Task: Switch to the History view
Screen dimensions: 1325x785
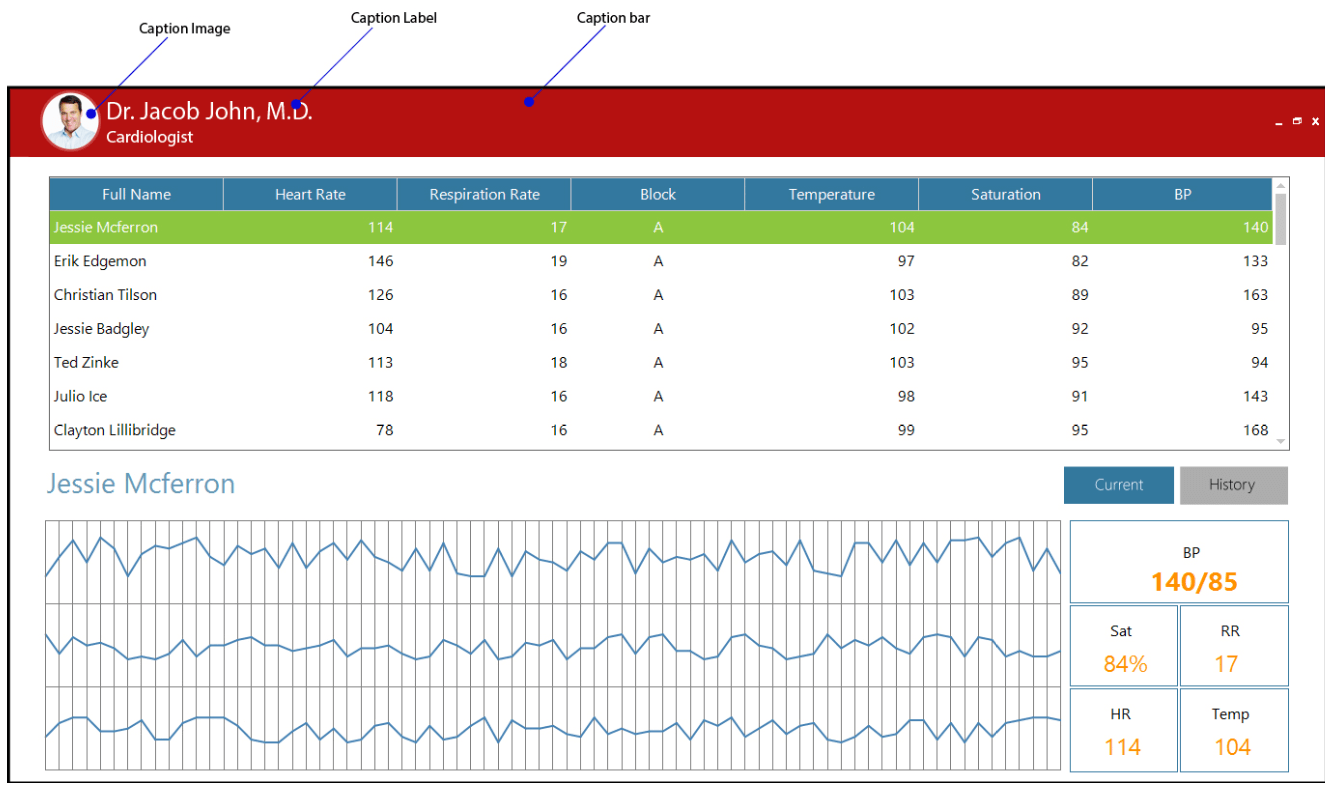Action: (x=1232, y=485)
